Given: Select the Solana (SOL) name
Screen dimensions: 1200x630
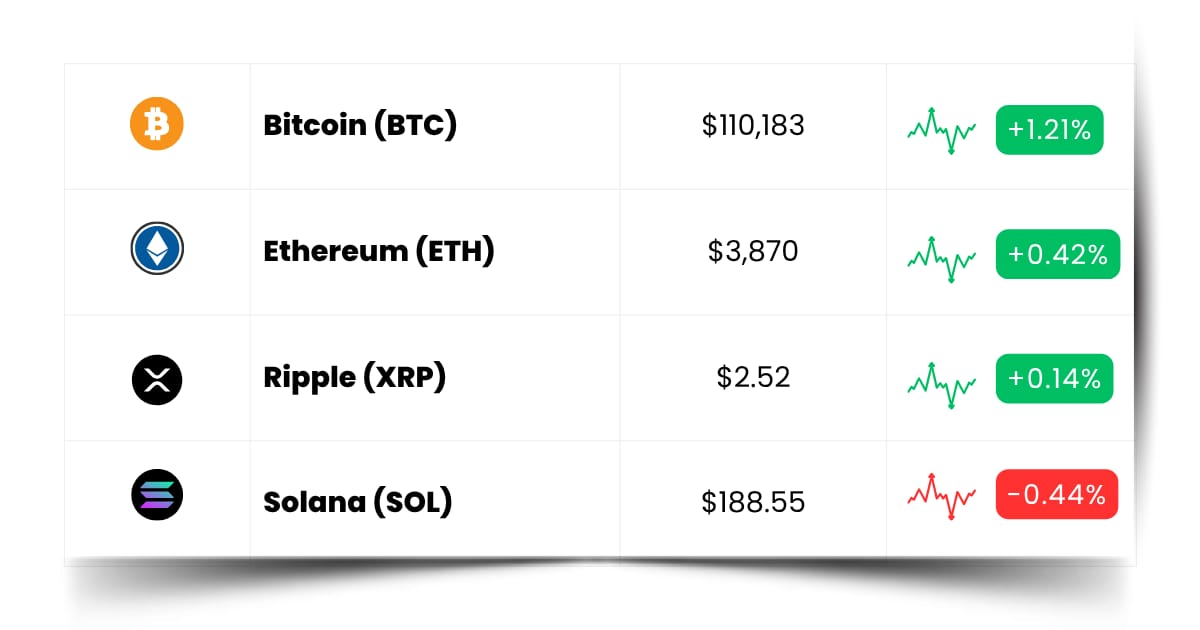Looking at the screenshot, I should coord(357,501).
